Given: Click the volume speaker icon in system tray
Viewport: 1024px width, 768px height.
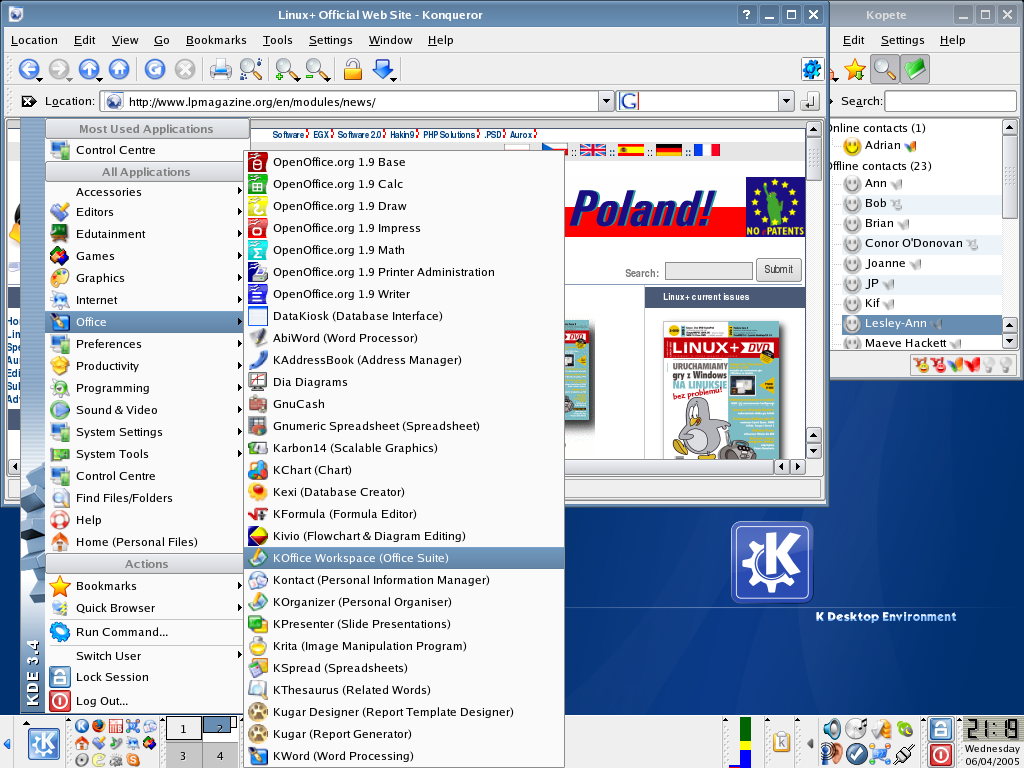Looking at the screenshot, I should pos(831,729).
